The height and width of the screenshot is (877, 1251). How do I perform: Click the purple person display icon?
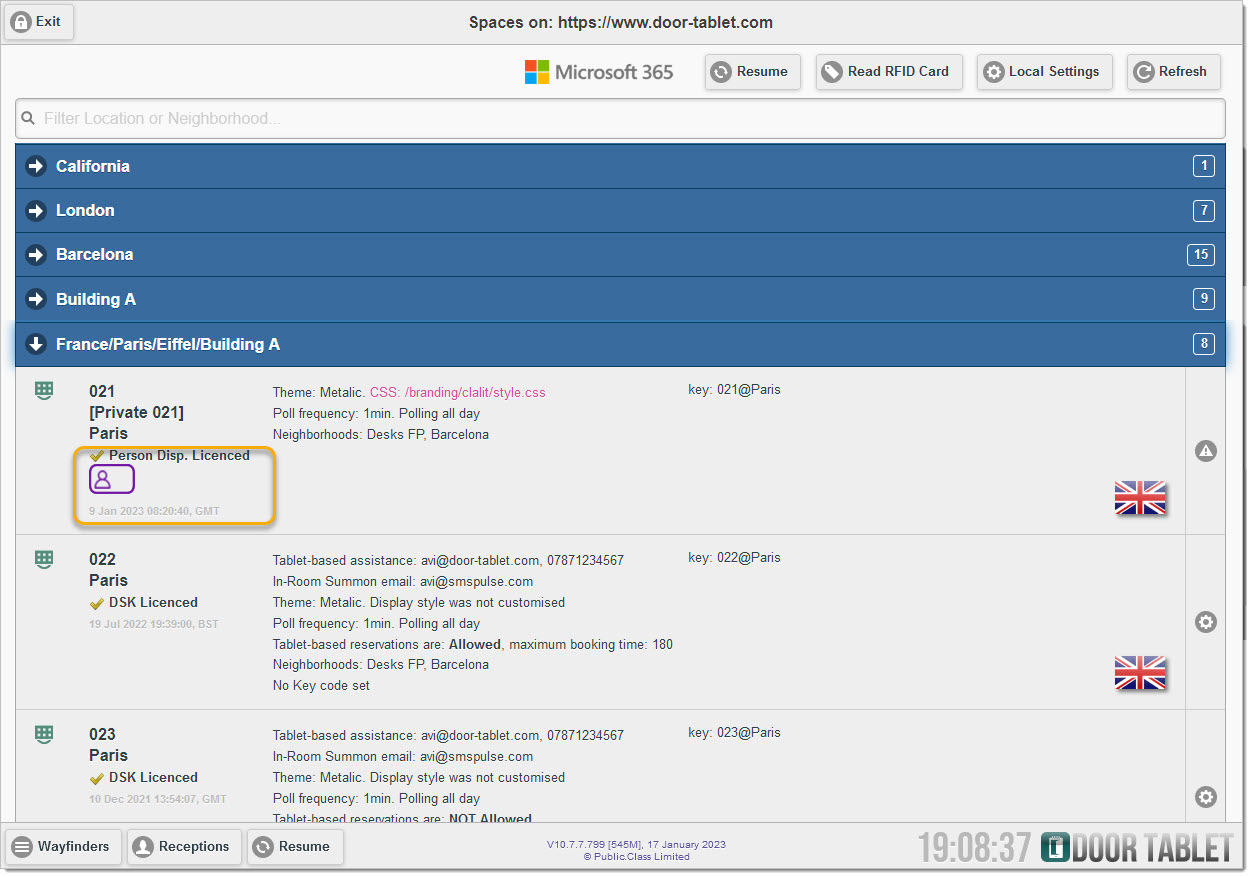coord(111,480)
